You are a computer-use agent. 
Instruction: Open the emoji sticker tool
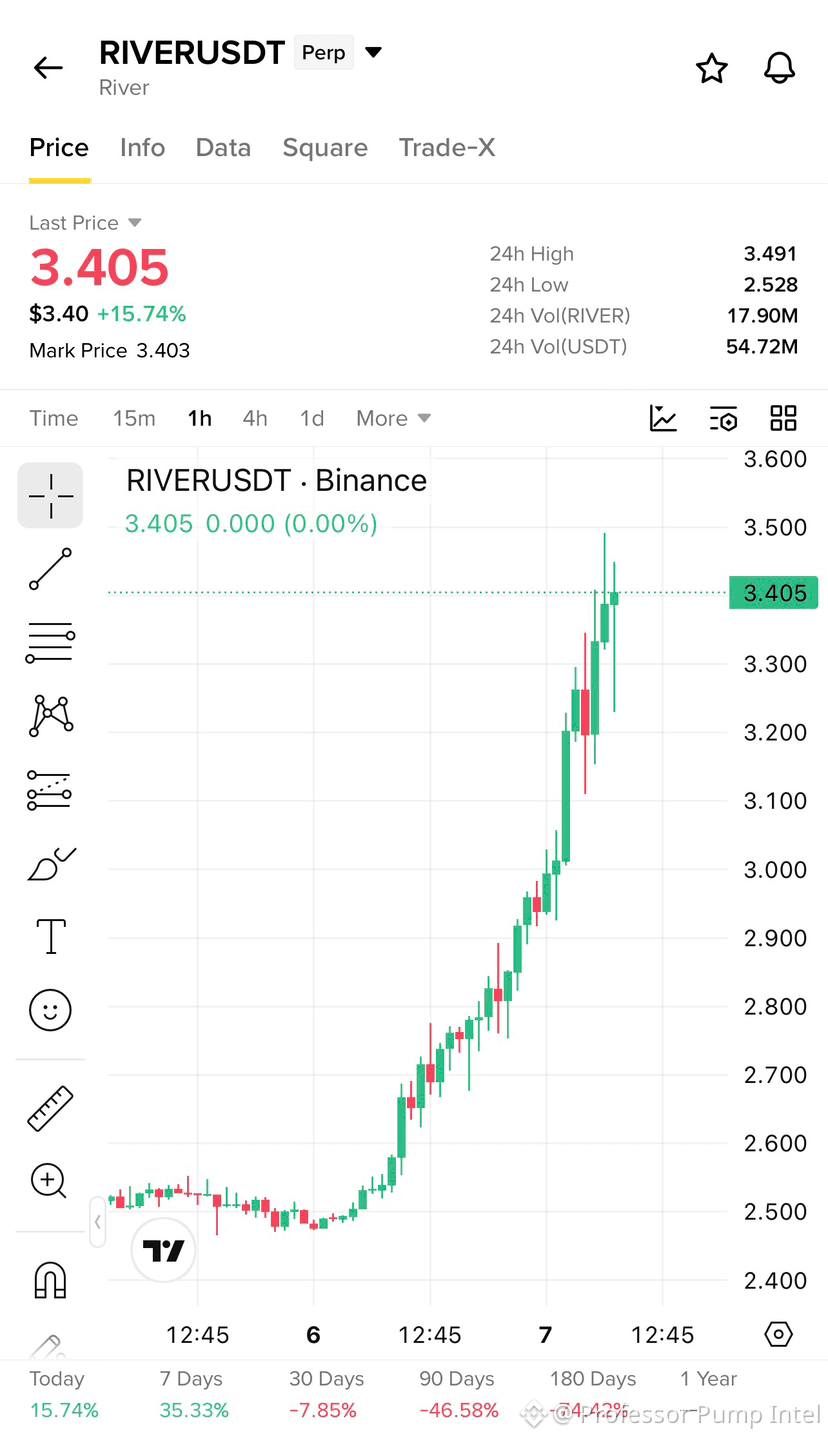[x=50, y=1010]
